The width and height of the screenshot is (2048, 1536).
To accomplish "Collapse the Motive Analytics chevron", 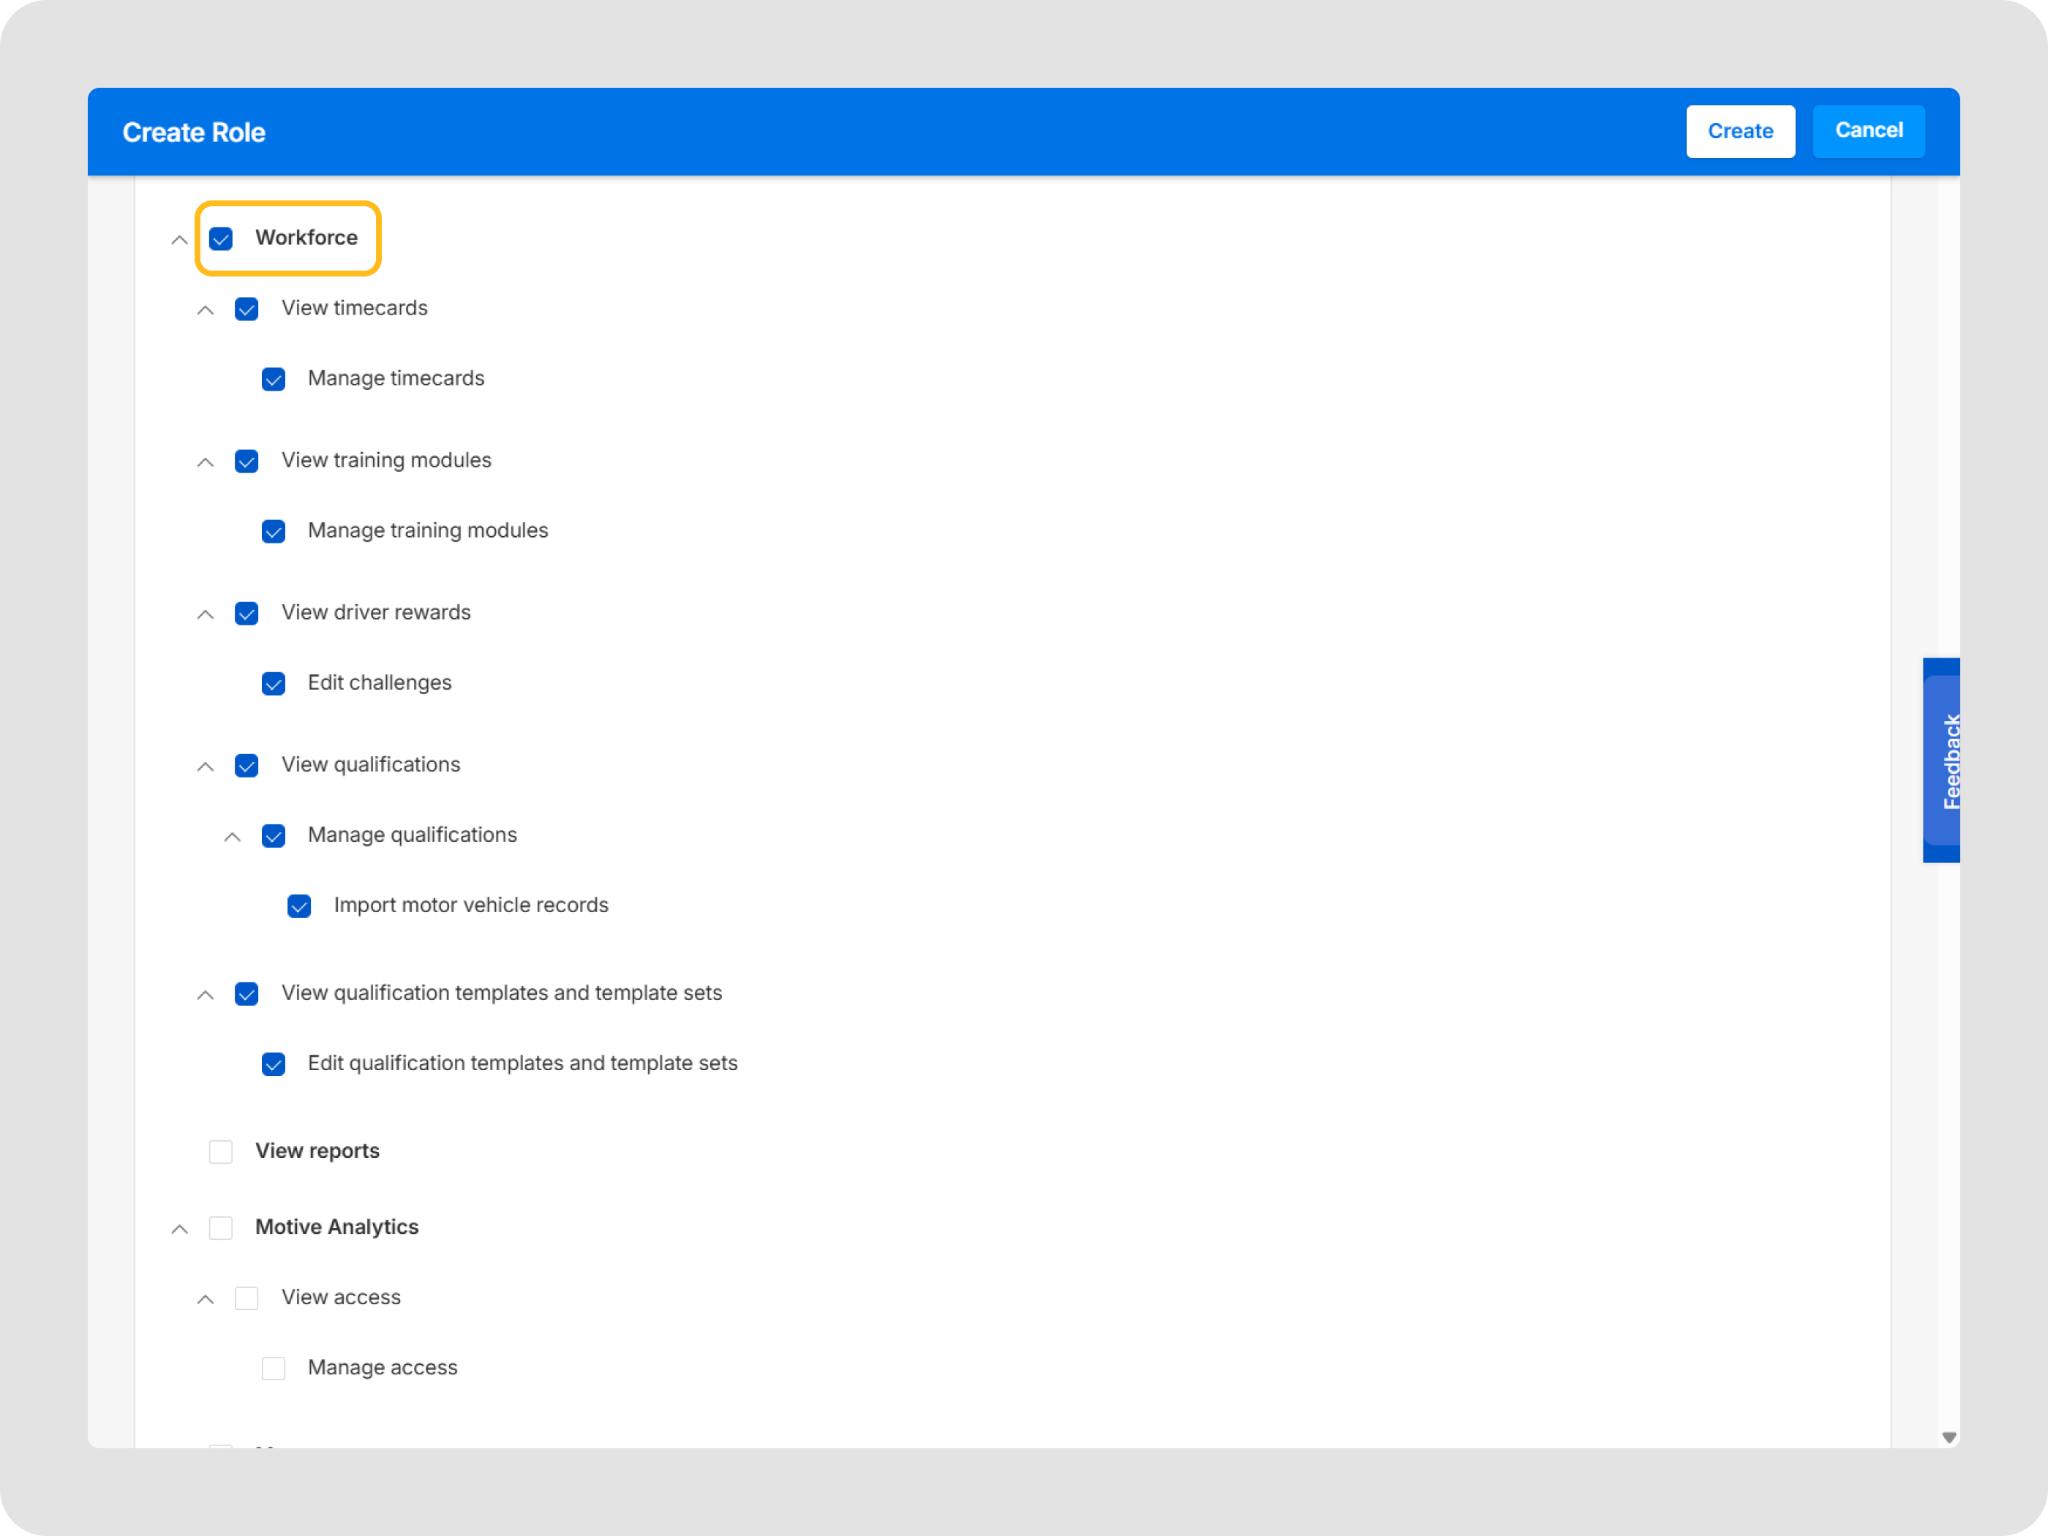I will 179,1229.
